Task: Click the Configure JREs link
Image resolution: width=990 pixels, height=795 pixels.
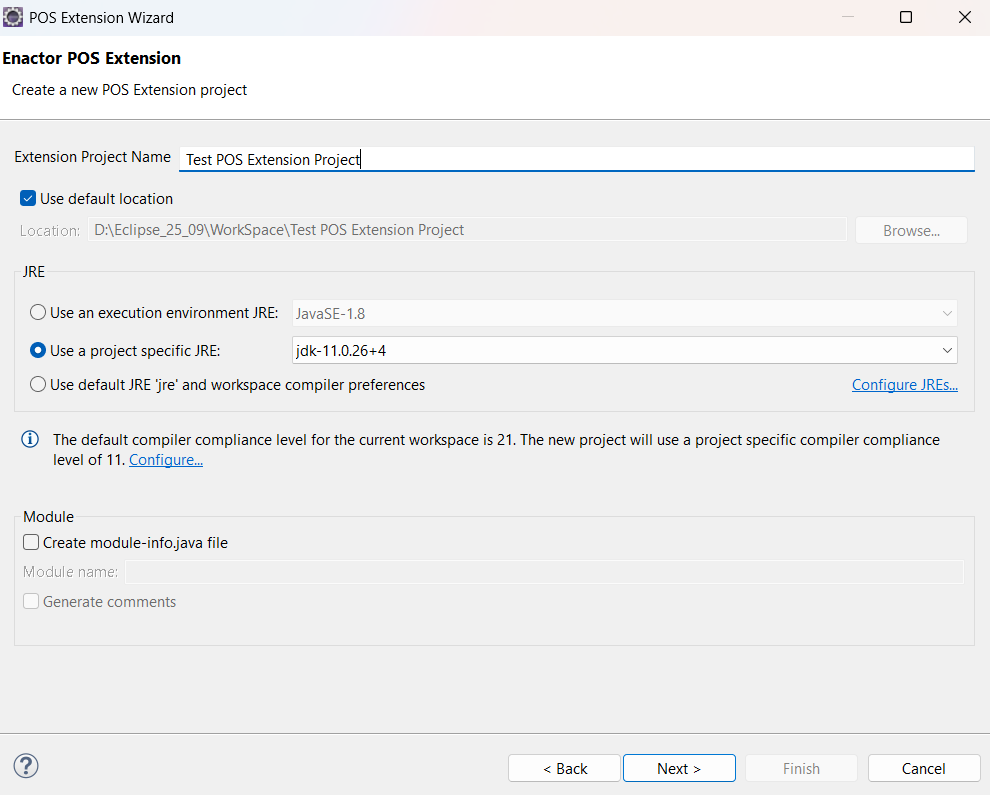Action: [904, 385]
